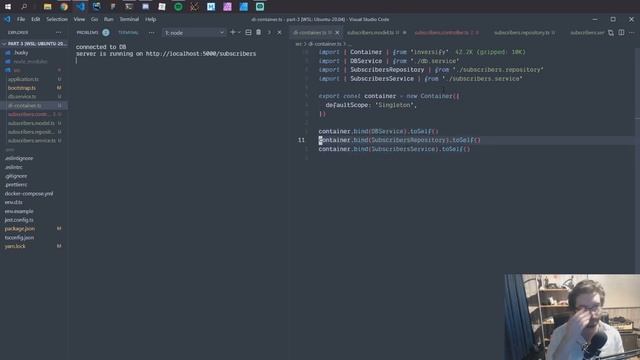Collapse the PART 3 workspace folder section
Screen dimensions: 640x360
(34, 44)
